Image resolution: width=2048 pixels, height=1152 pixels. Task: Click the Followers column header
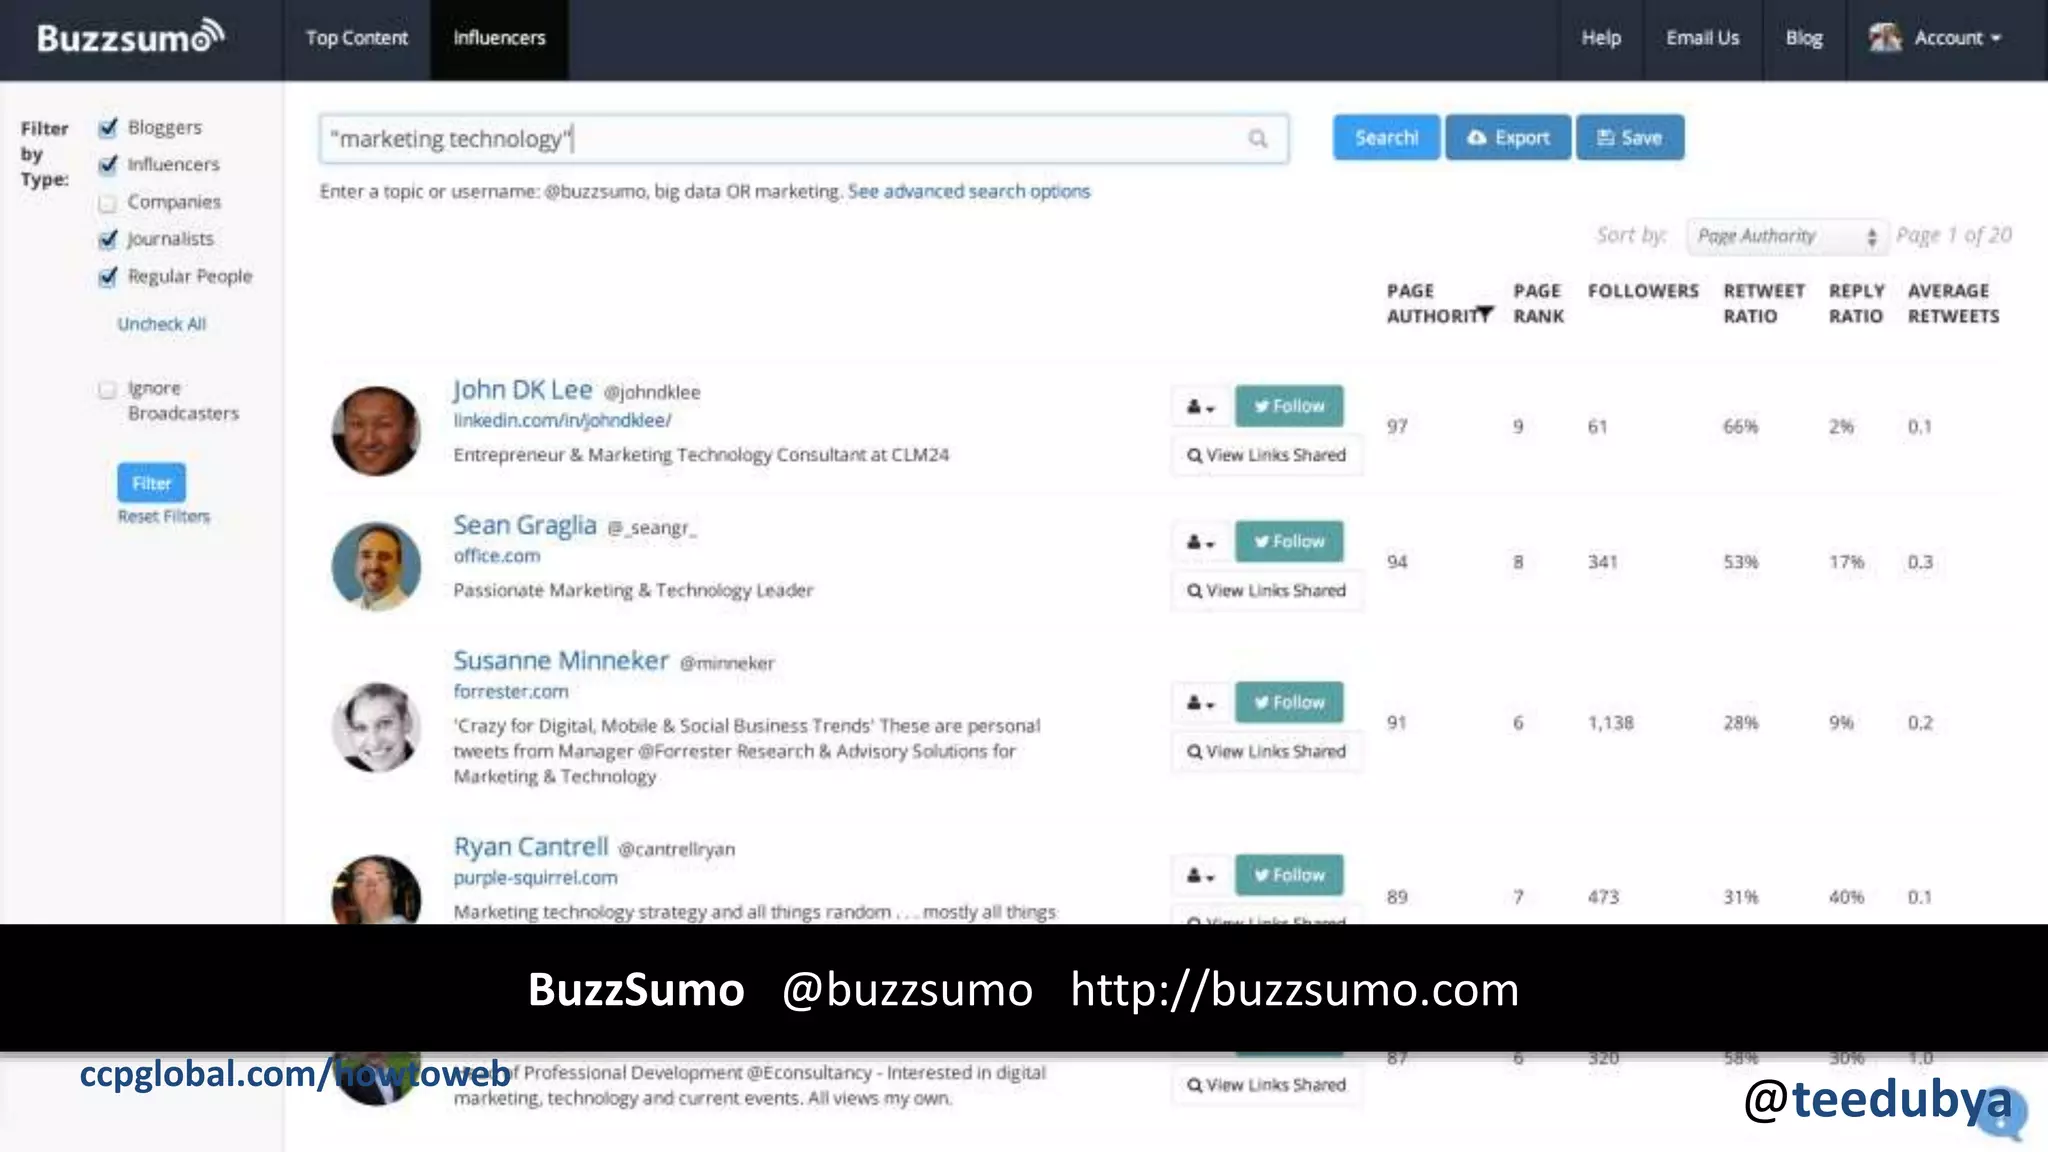(1643, 291)
